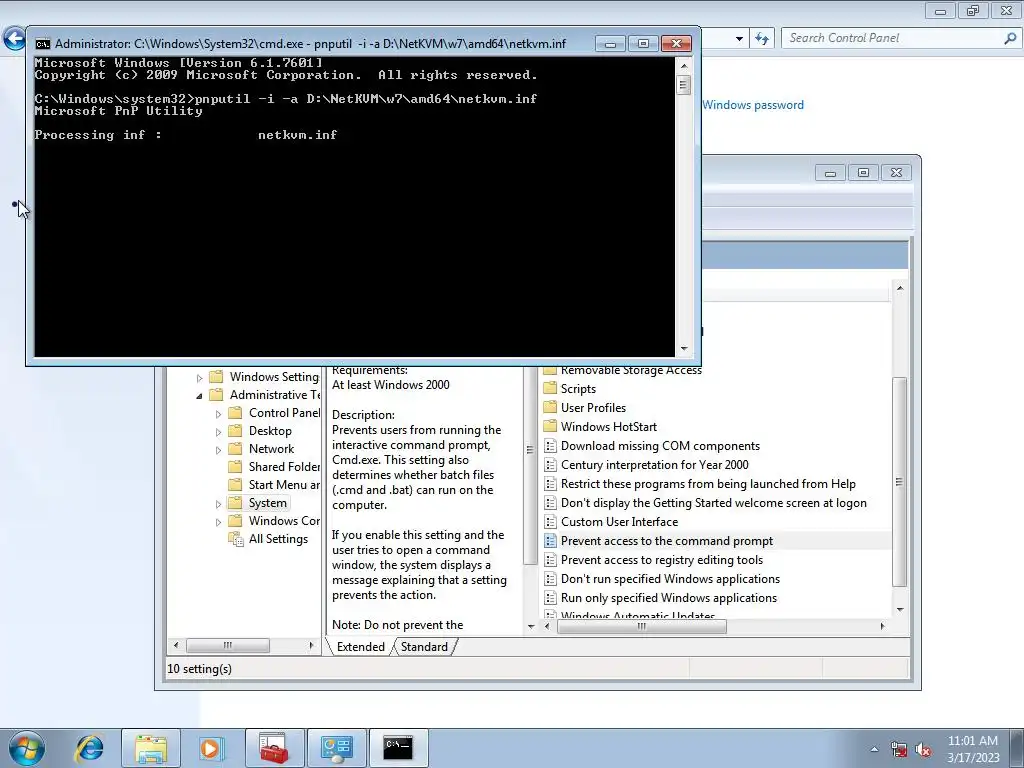Select Run only specified Windows applications
Screen dimensions: 1024x768
click(x=669, y=598)
